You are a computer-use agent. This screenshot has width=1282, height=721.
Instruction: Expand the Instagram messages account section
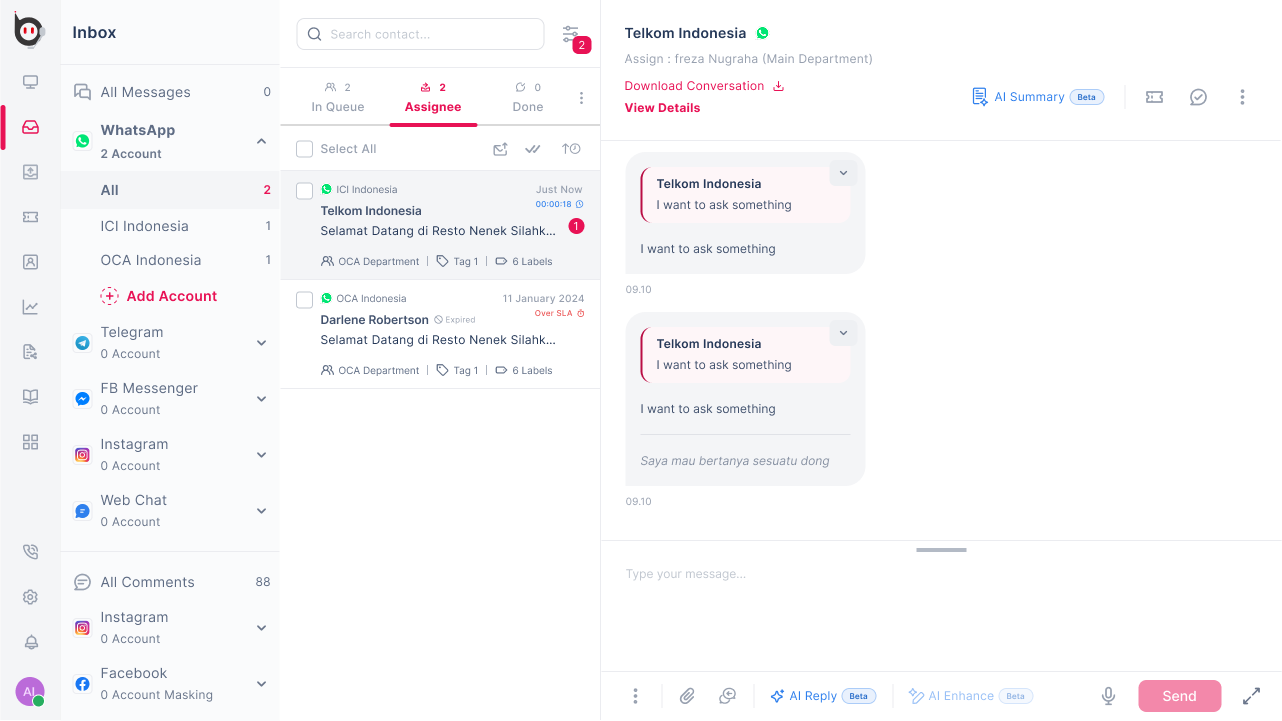click(x=261, y=455)
